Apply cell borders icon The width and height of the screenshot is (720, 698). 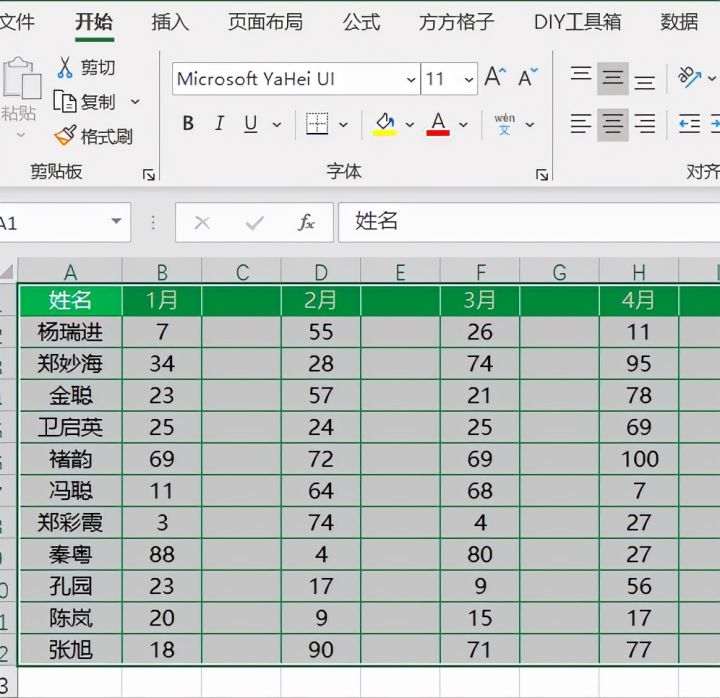pos(317,124)
